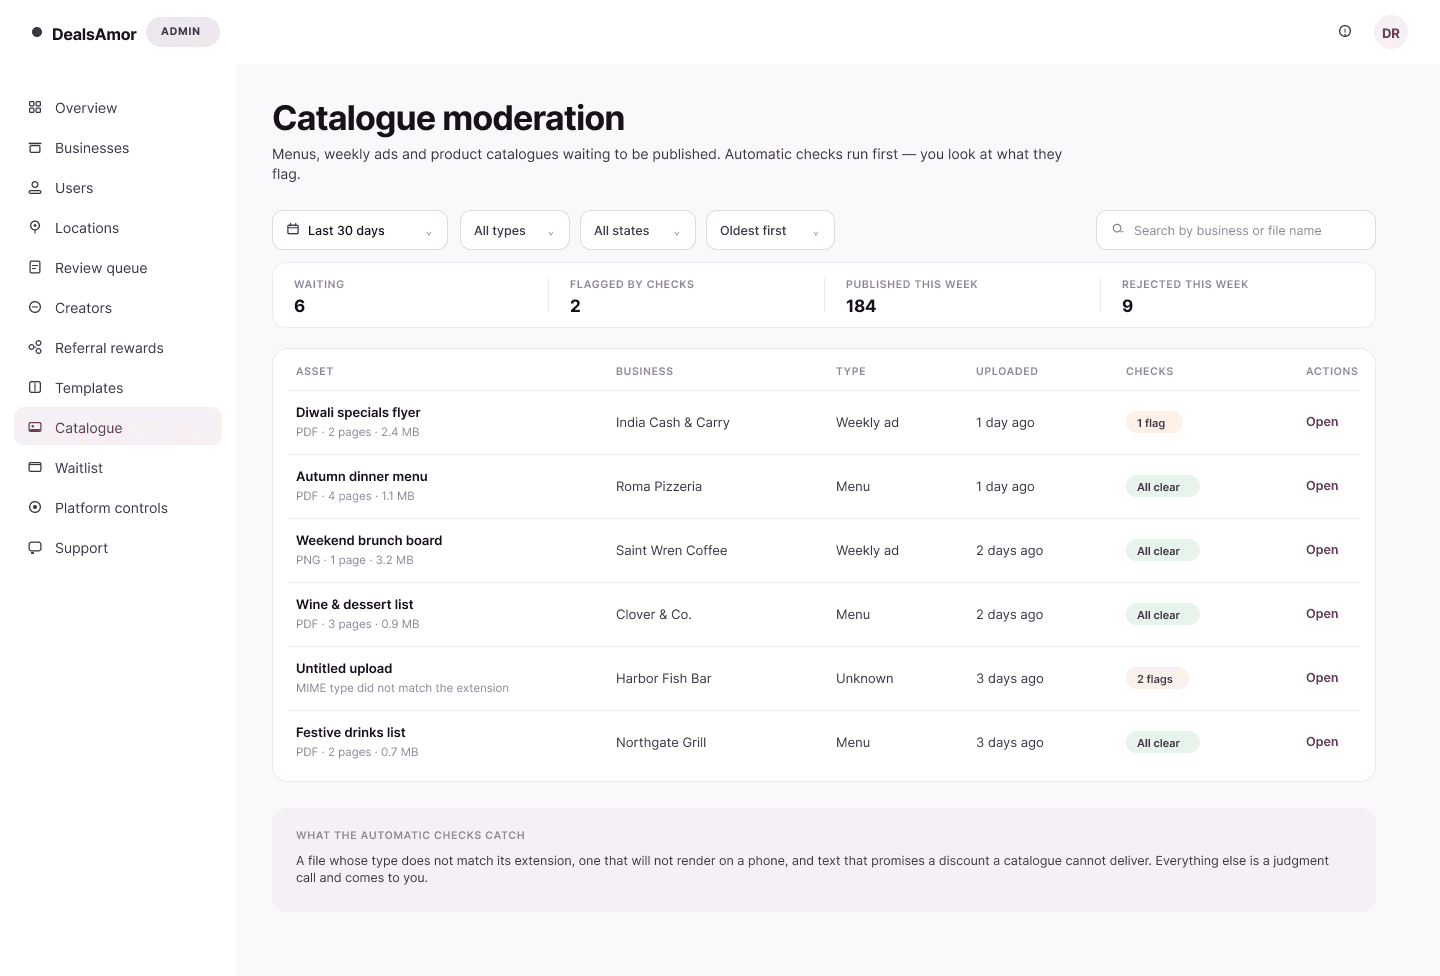Click the Review queue document icon

point(35,267)
